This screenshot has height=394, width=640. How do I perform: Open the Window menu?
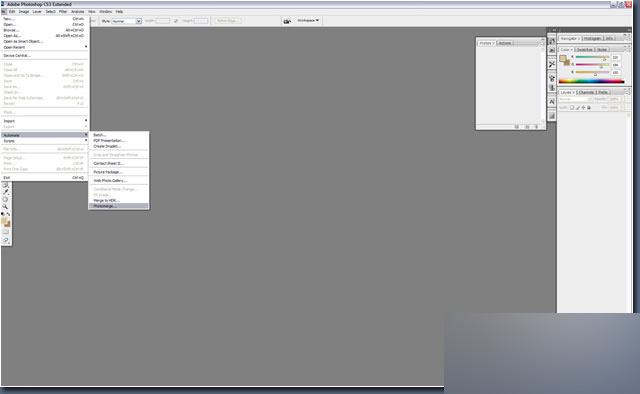(105, 11)
